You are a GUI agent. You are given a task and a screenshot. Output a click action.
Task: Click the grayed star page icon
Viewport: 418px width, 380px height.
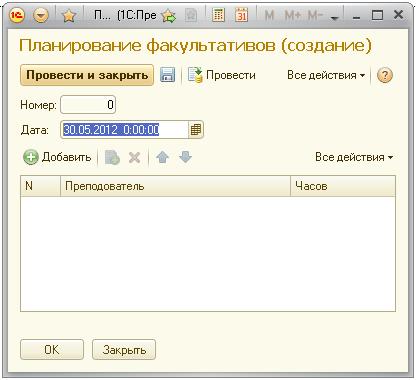point(191,15)
